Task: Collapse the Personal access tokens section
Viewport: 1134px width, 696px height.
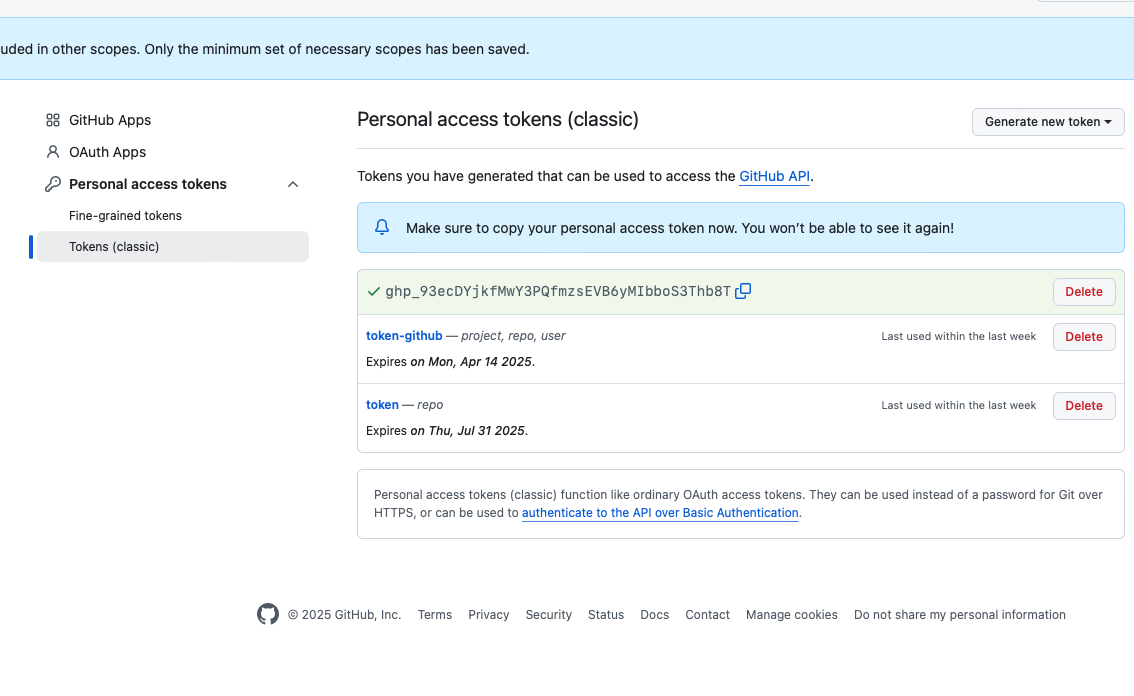Action: coord(293,184)
